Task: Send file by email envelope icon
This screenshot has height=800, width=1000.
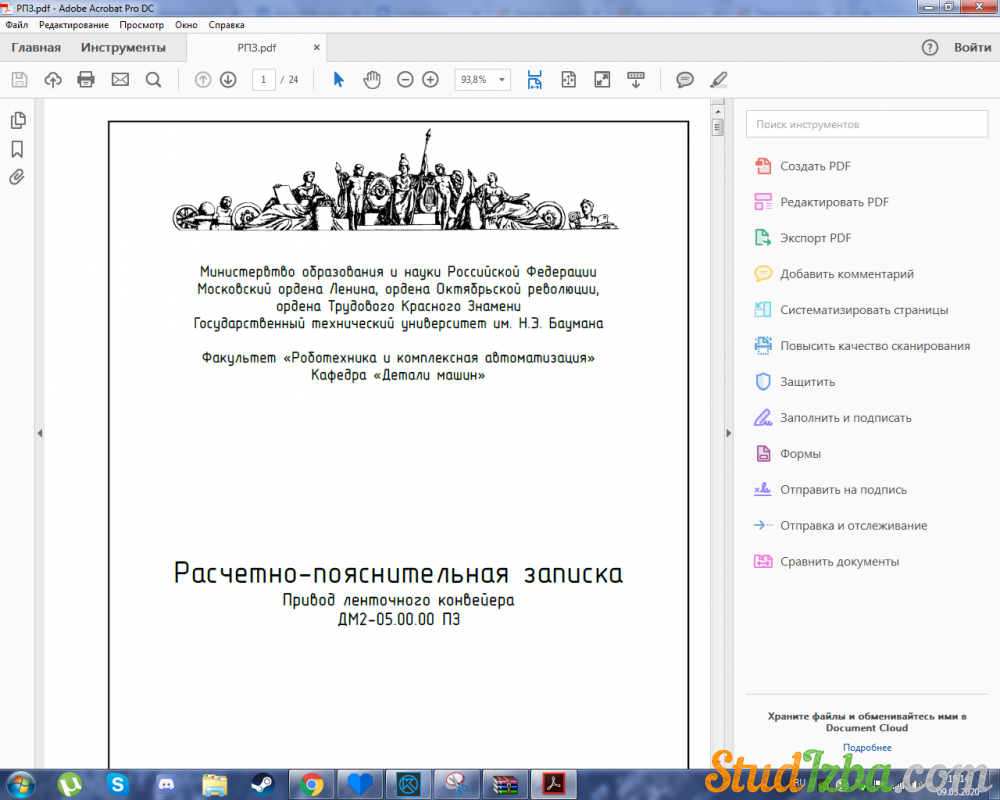Action: (x=120, y=80)
